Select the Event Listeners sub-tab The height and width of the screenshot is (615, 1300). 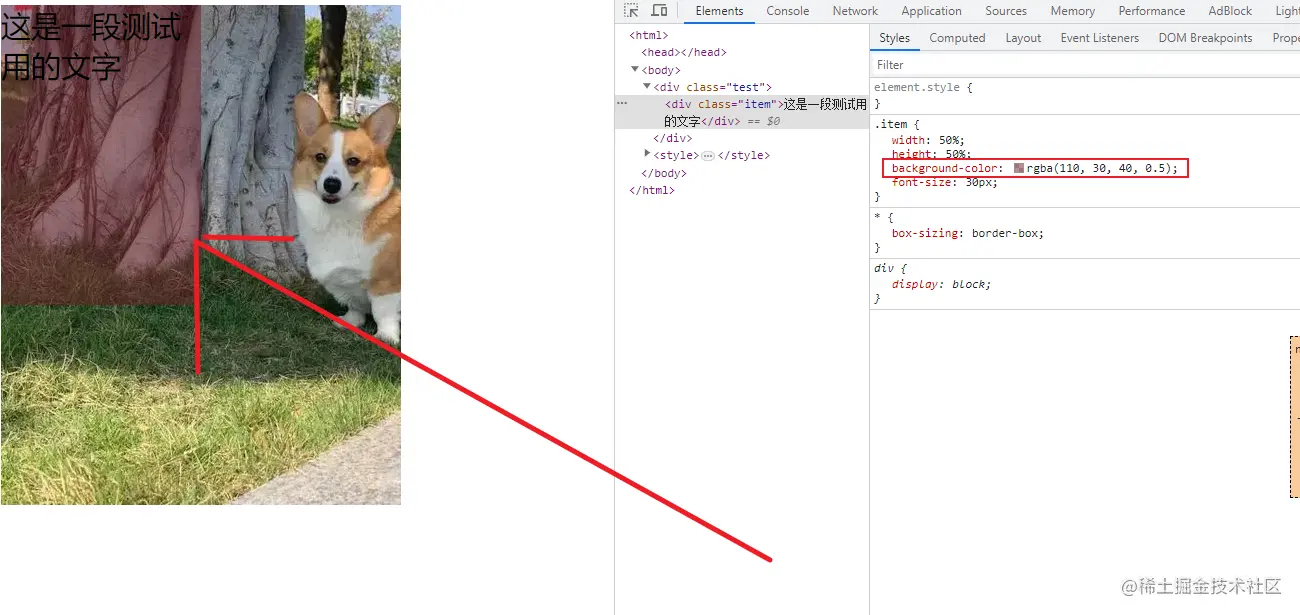pyautogui.click(x=1100, y=38)
